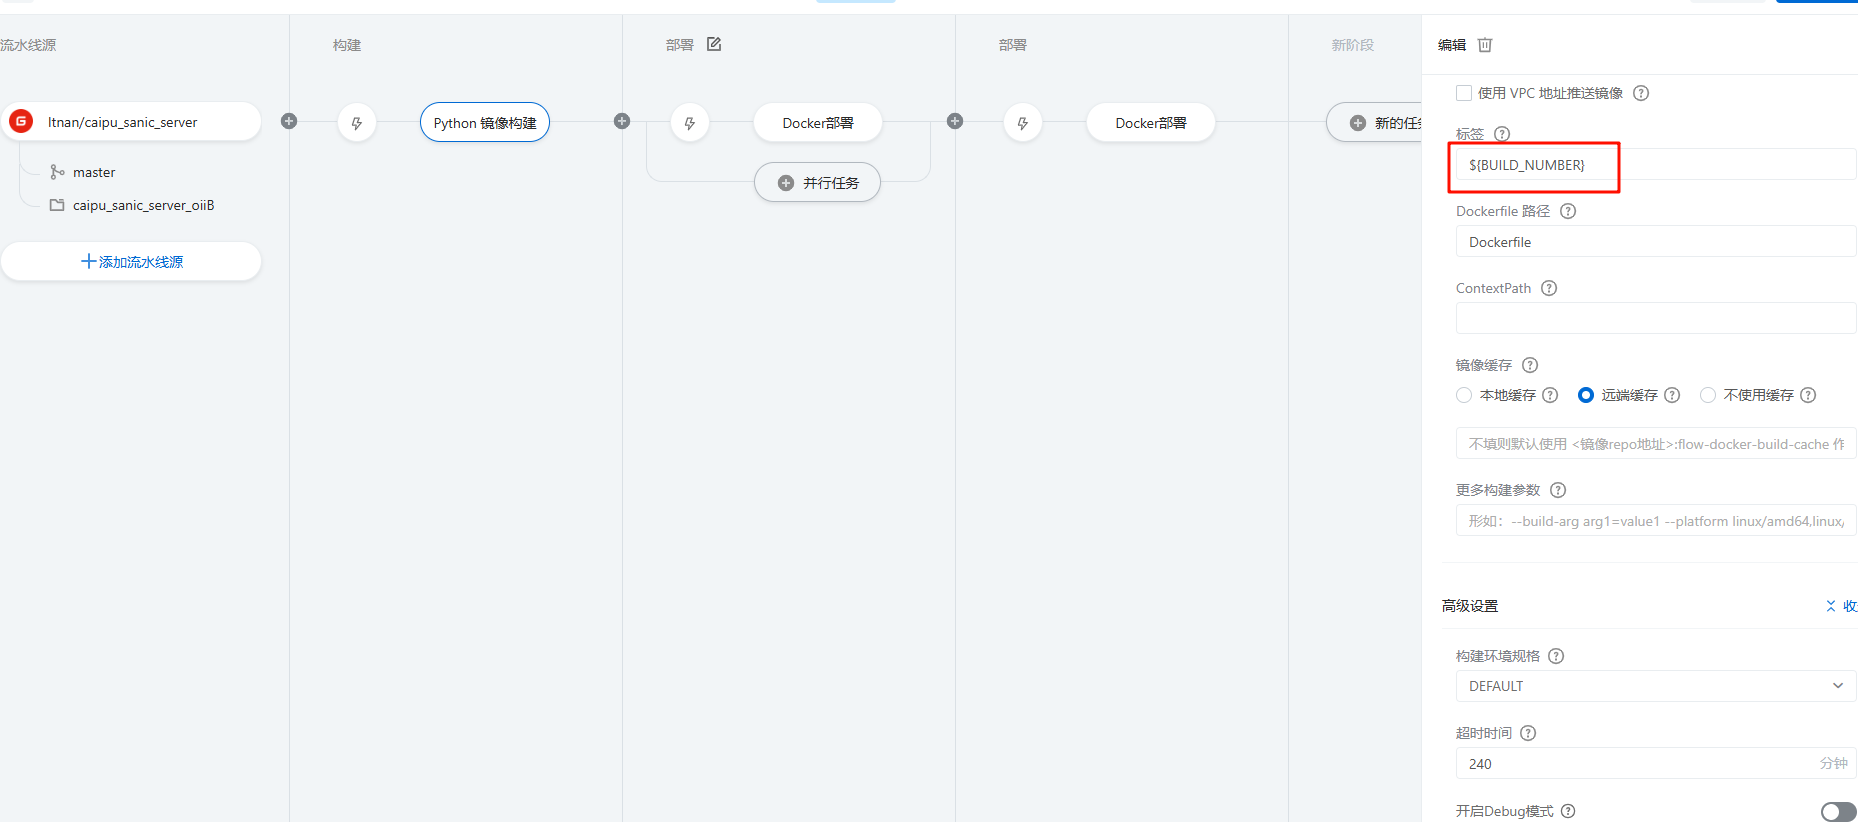Click the help icon next to 本地缓存
The width and height of the screenshot is (1858, 822).
1550,395
